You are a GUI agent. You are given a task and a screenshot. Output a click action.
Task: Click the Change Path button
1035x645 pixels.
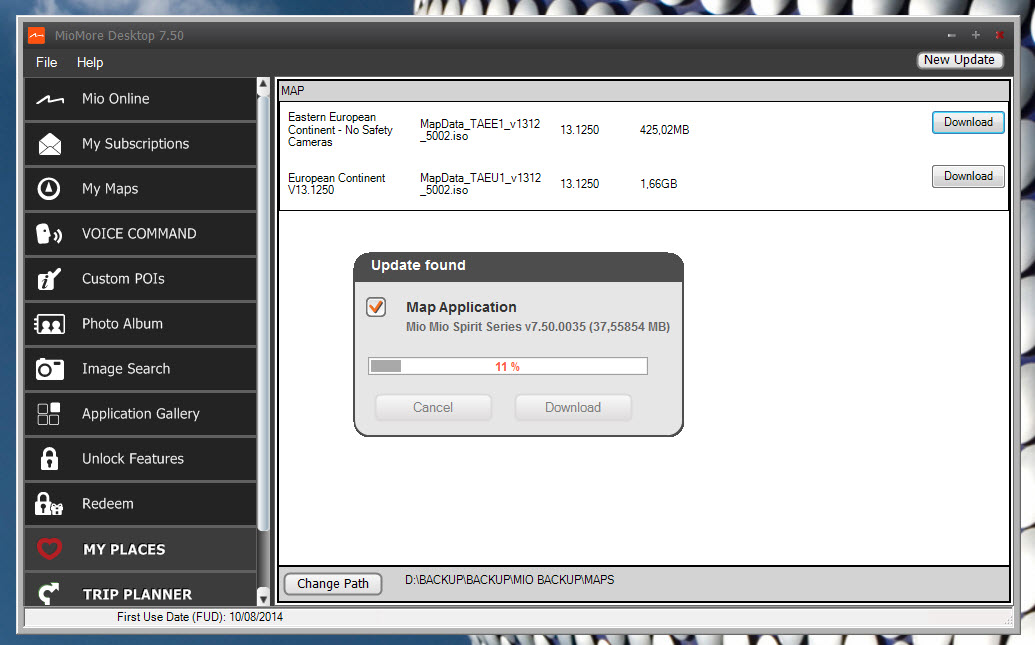[x=333, y=584]
